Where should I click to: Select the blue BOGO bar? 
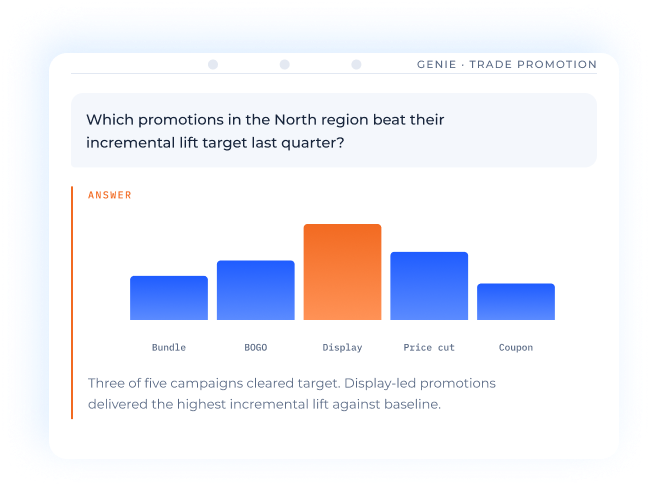tap(256, 290)
